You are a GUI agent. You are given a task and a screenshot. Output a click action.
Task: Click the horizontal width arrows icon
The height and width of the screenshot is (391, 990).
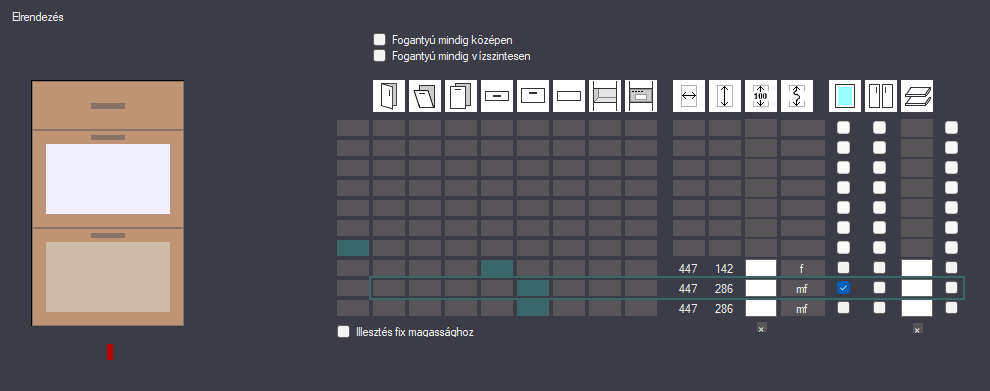tap(689, 96)
